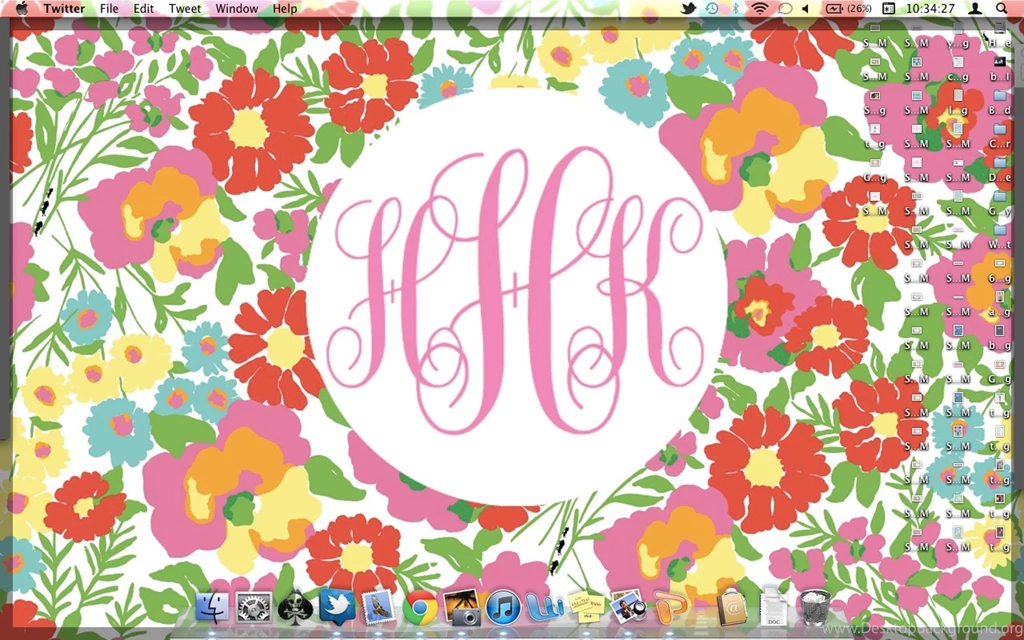Viewport: 1024px width, 640px height.
Task: Open the Window menu
Action: (237, 9)
